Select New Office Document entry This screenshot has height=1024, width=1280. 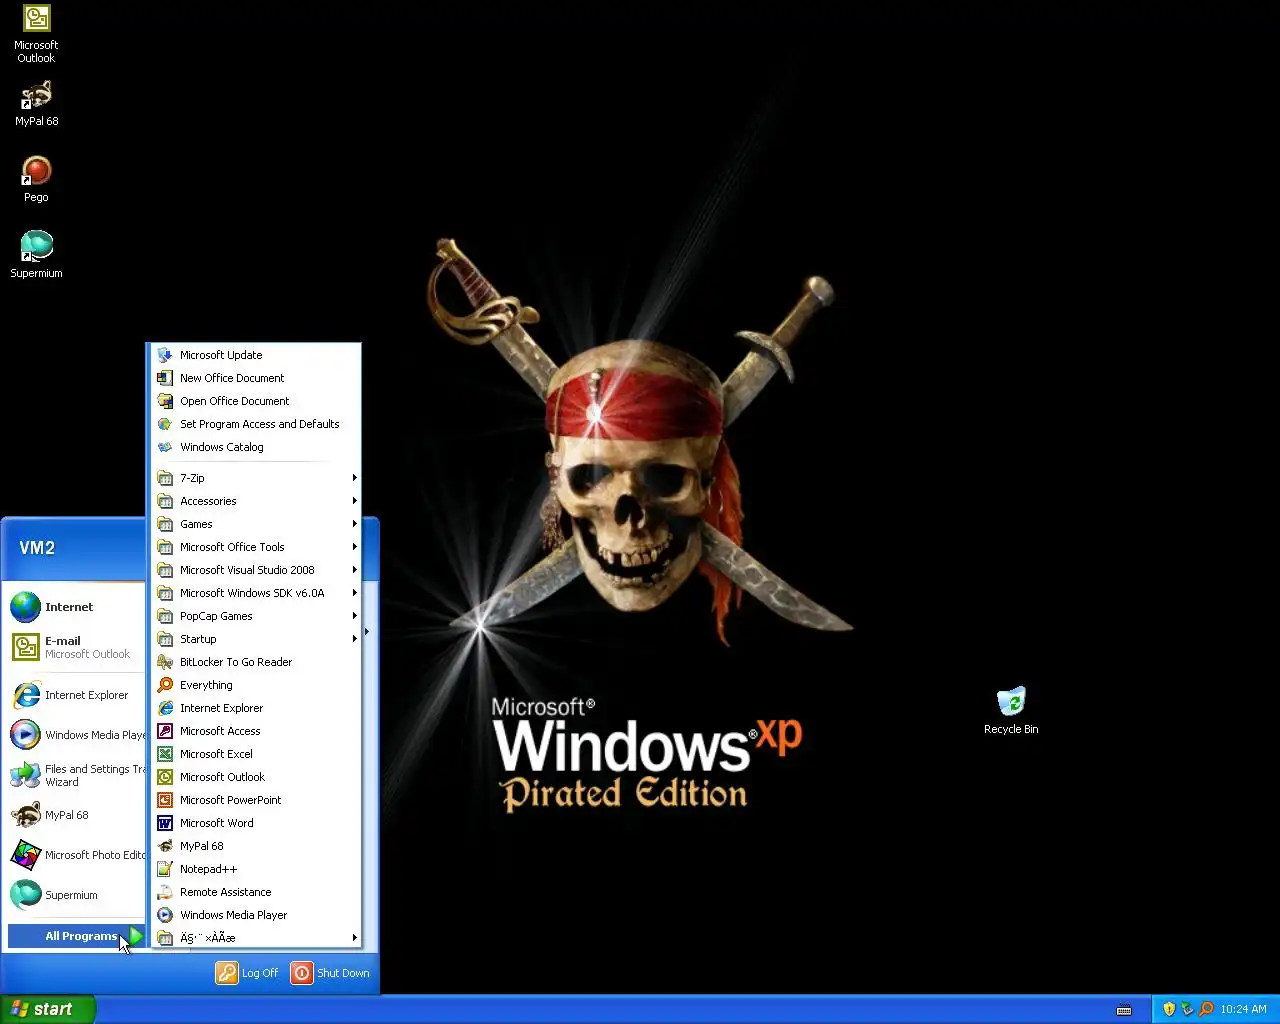pyautogui.click(x=255, y=378)
